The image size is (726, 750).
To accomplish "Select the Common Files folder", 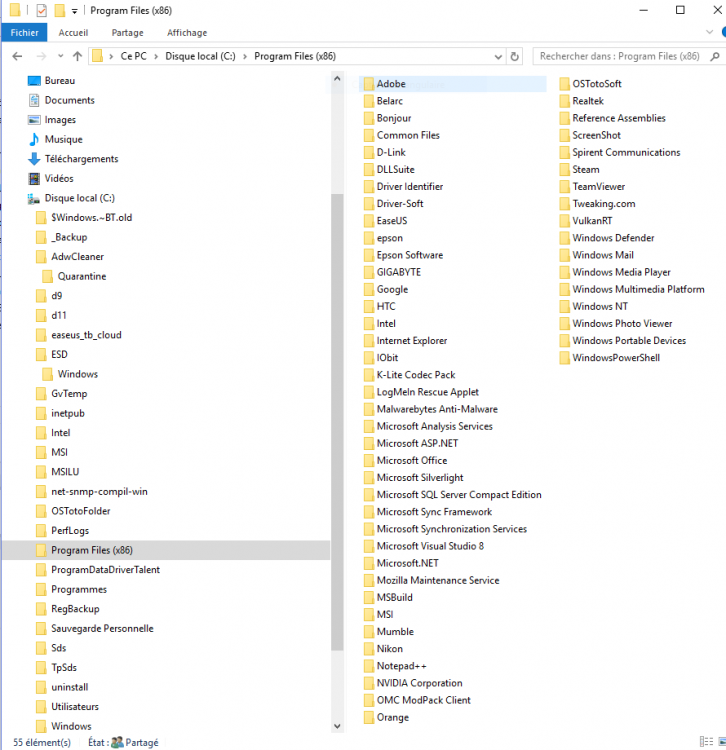I will tap(408, 135).
